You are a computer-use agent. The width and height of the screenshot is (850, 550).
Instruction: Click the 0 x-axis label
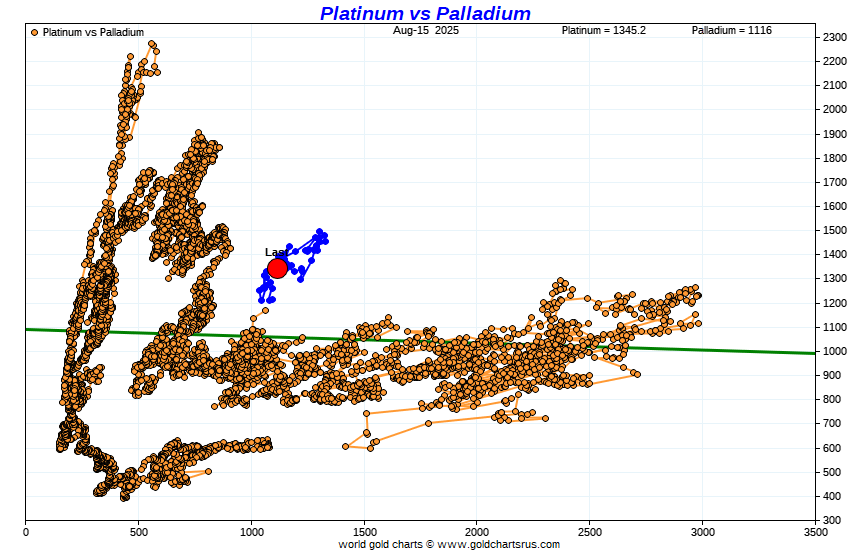(26, 532)
